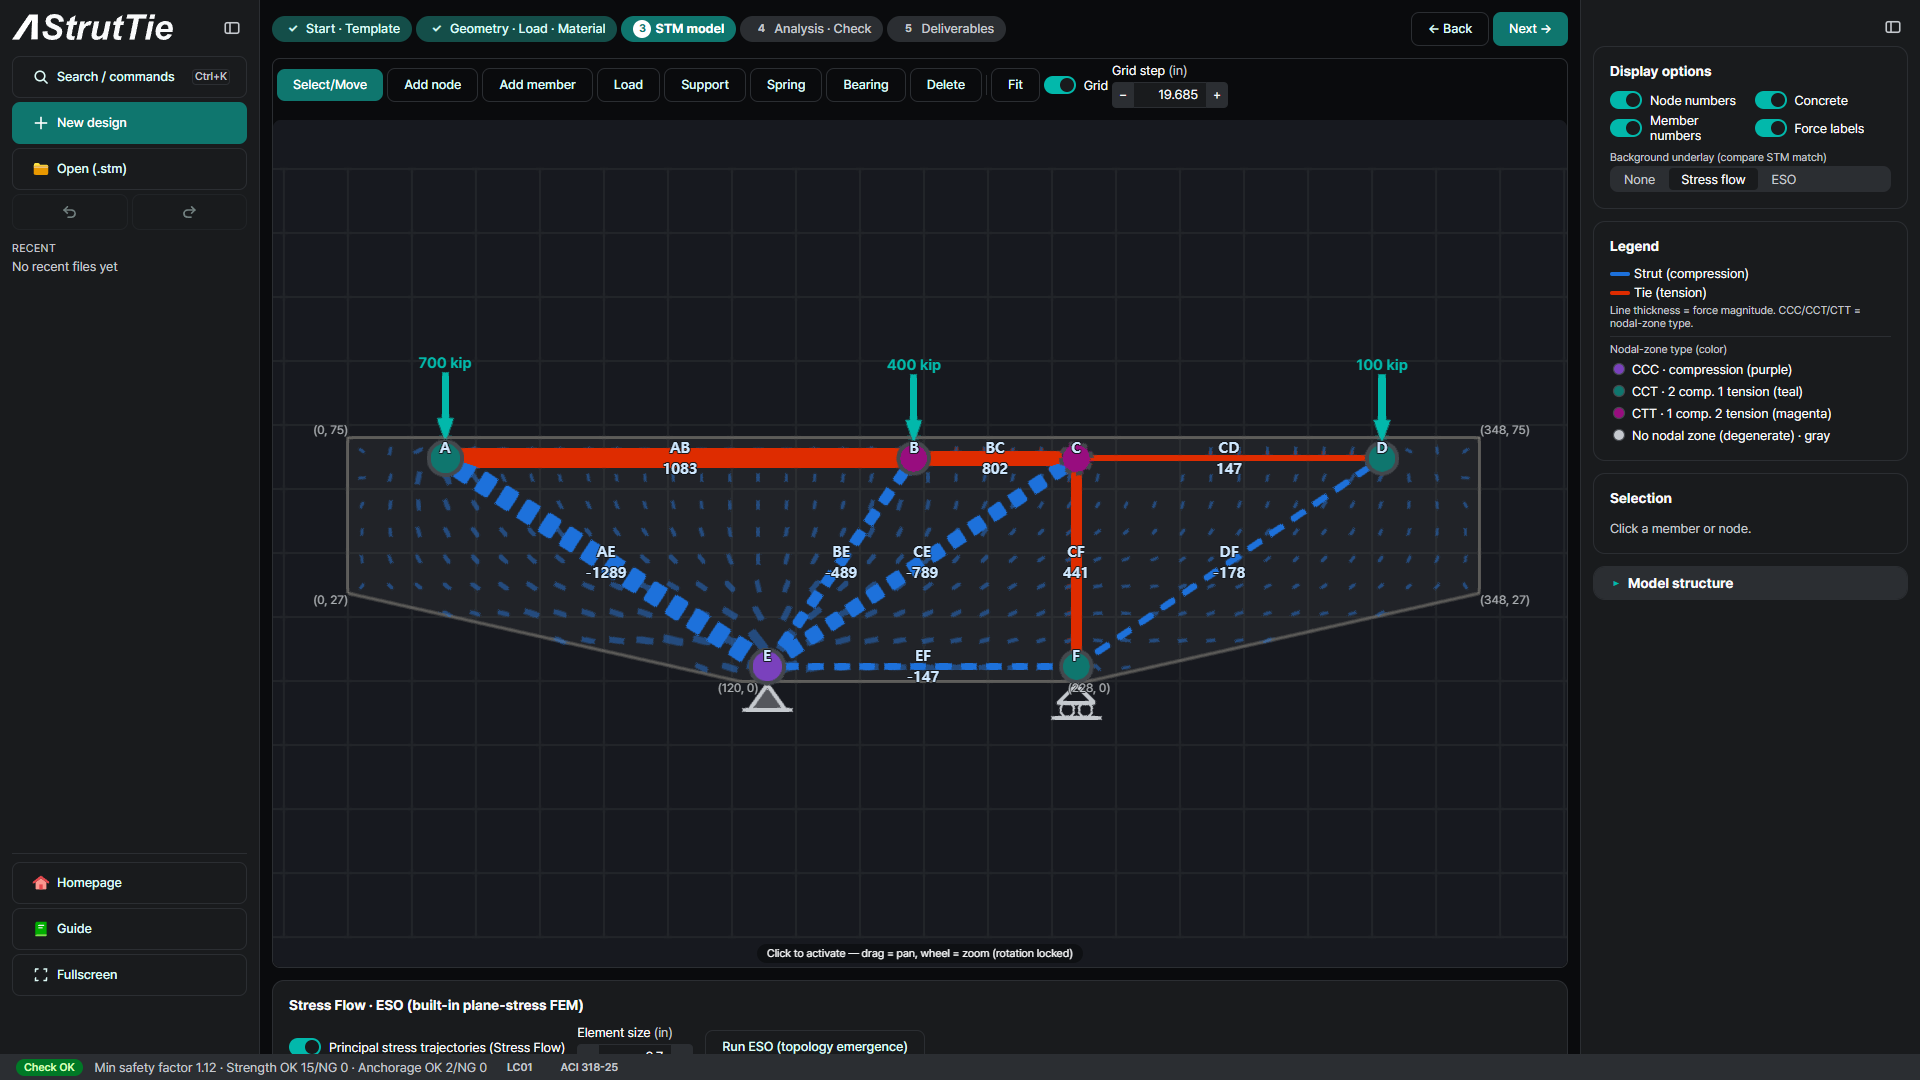Viewport: 1920px width, 1080px height.
Task: Increase grid step with plus button
Action: click(x=1217, y=95)
